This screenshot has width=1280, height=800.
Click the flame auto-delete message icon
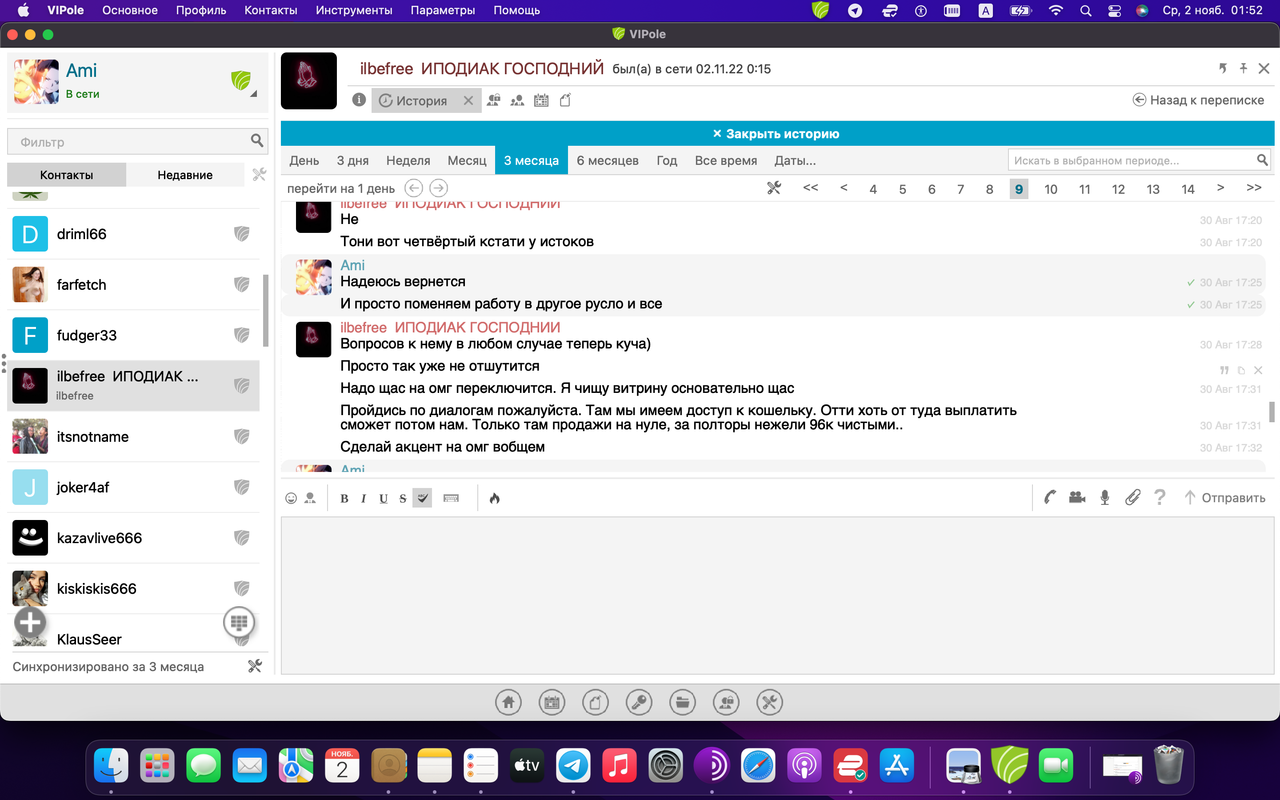[494, 498]
